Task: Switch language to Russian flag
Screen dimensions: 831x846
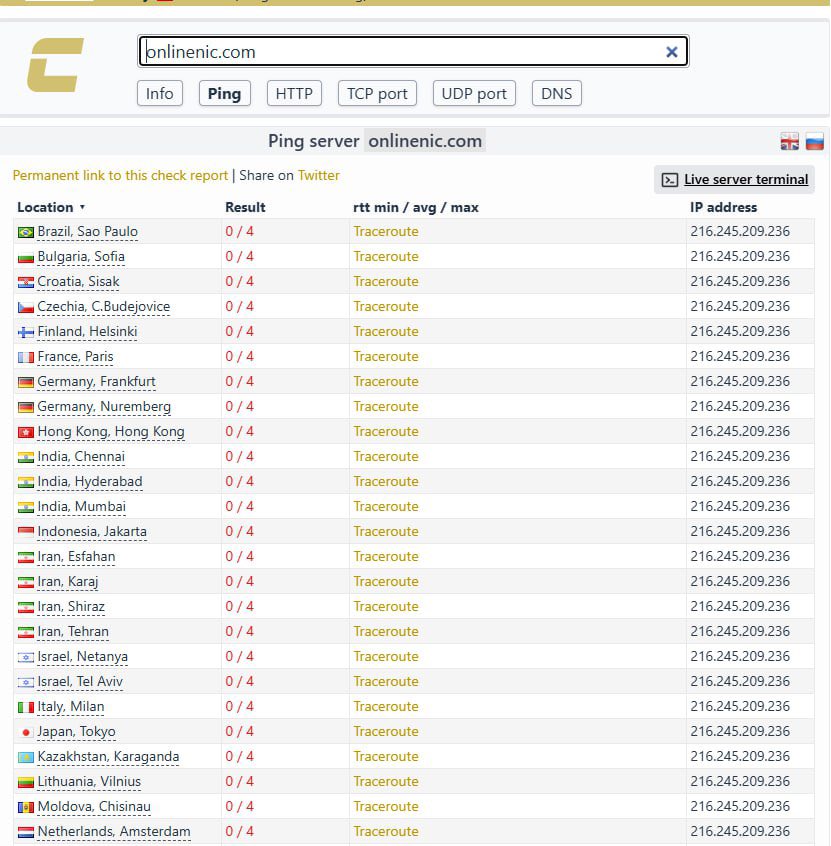Action: tap(815, 141)
